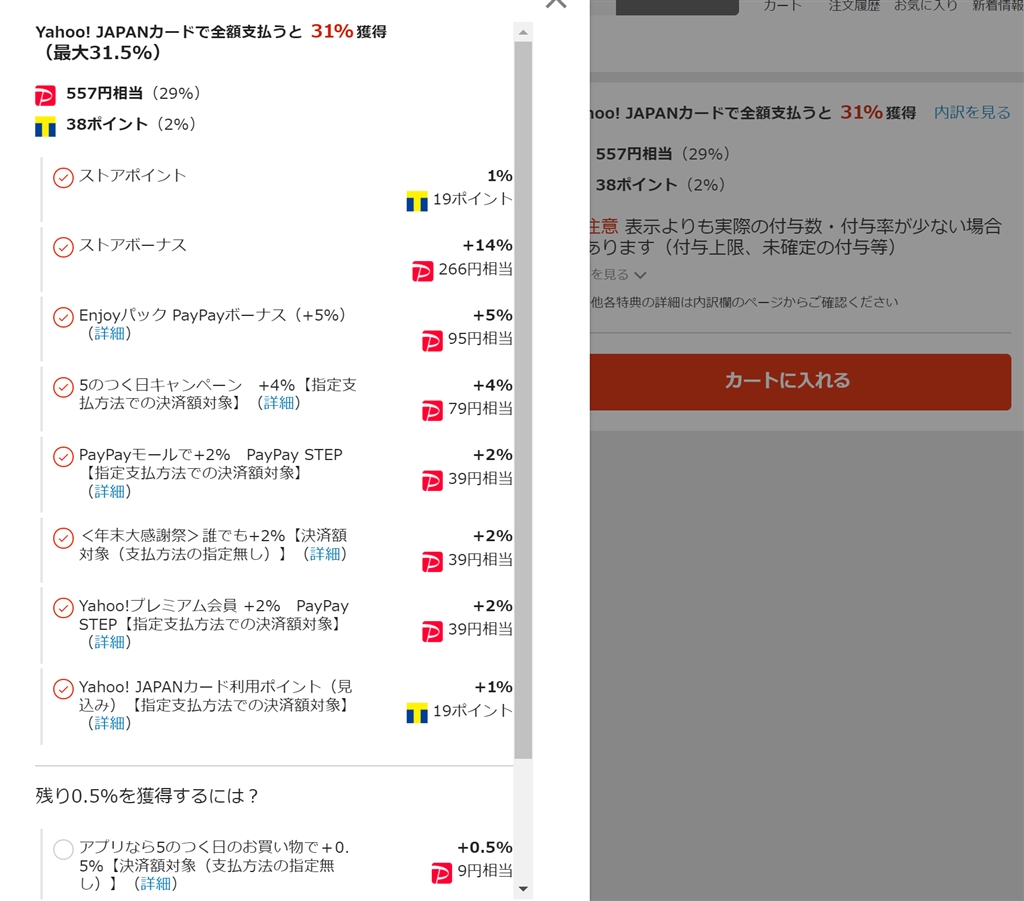The height and width of the screenshot is (901, 1024).
Task: Toggle ストアポイント check mark
Action: (63, 177)
